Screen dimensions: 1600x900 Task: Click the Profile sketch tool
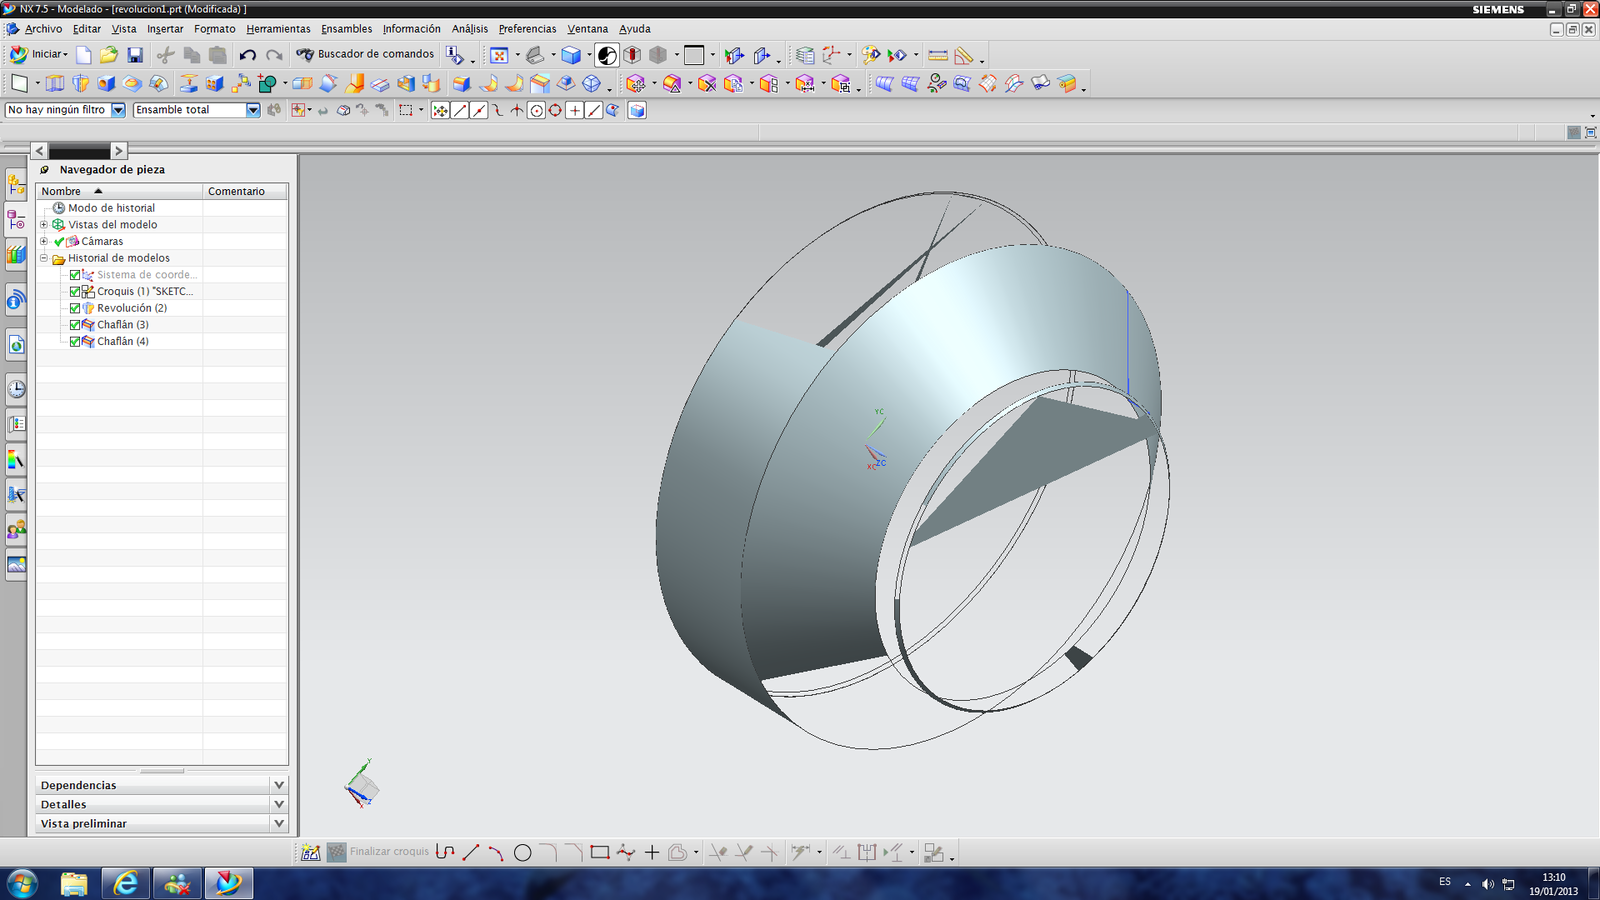click(x=445, y=852)
